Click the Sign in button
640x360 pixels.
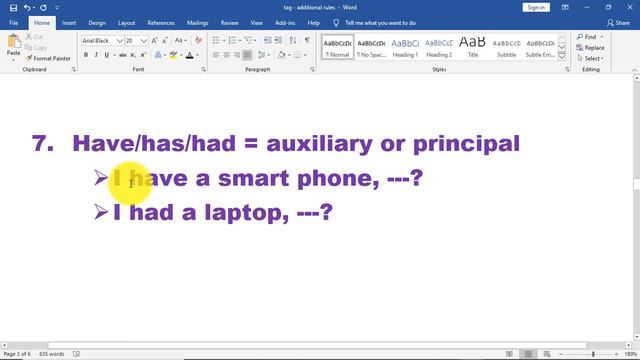(x=536, y=7)
